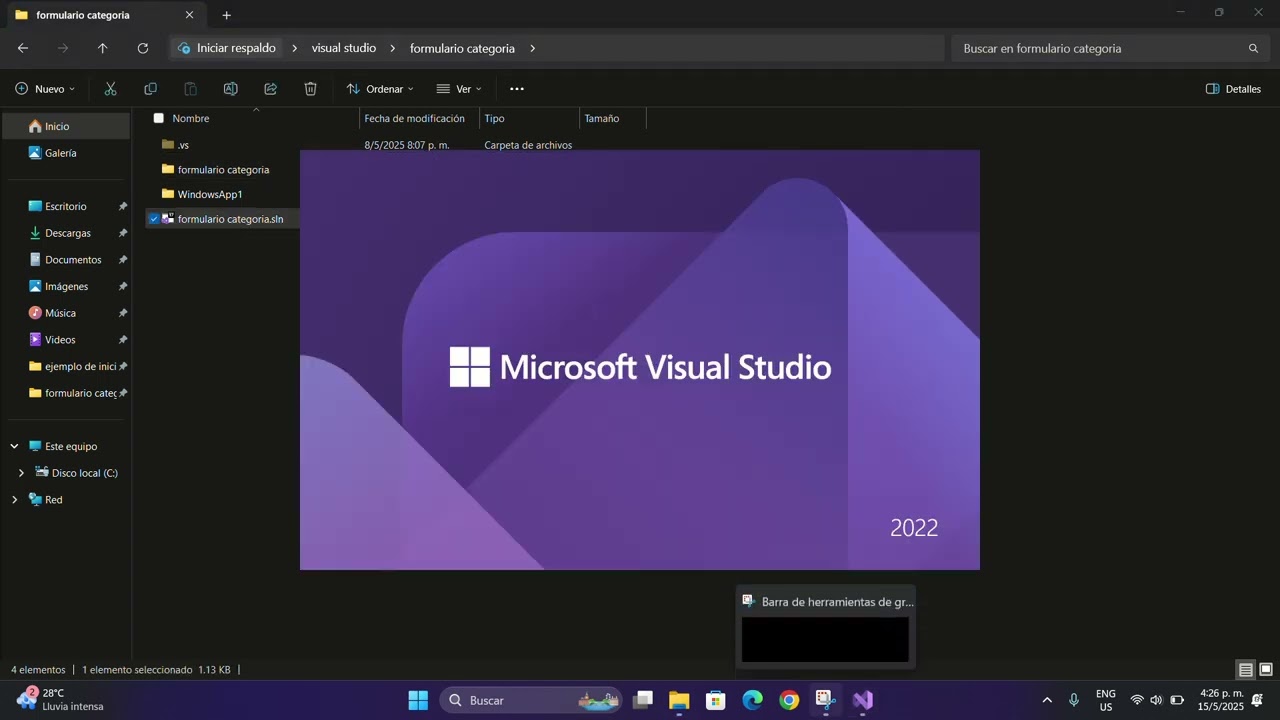
Task: Go up one folder level arrow
Action: coord(102,48)
